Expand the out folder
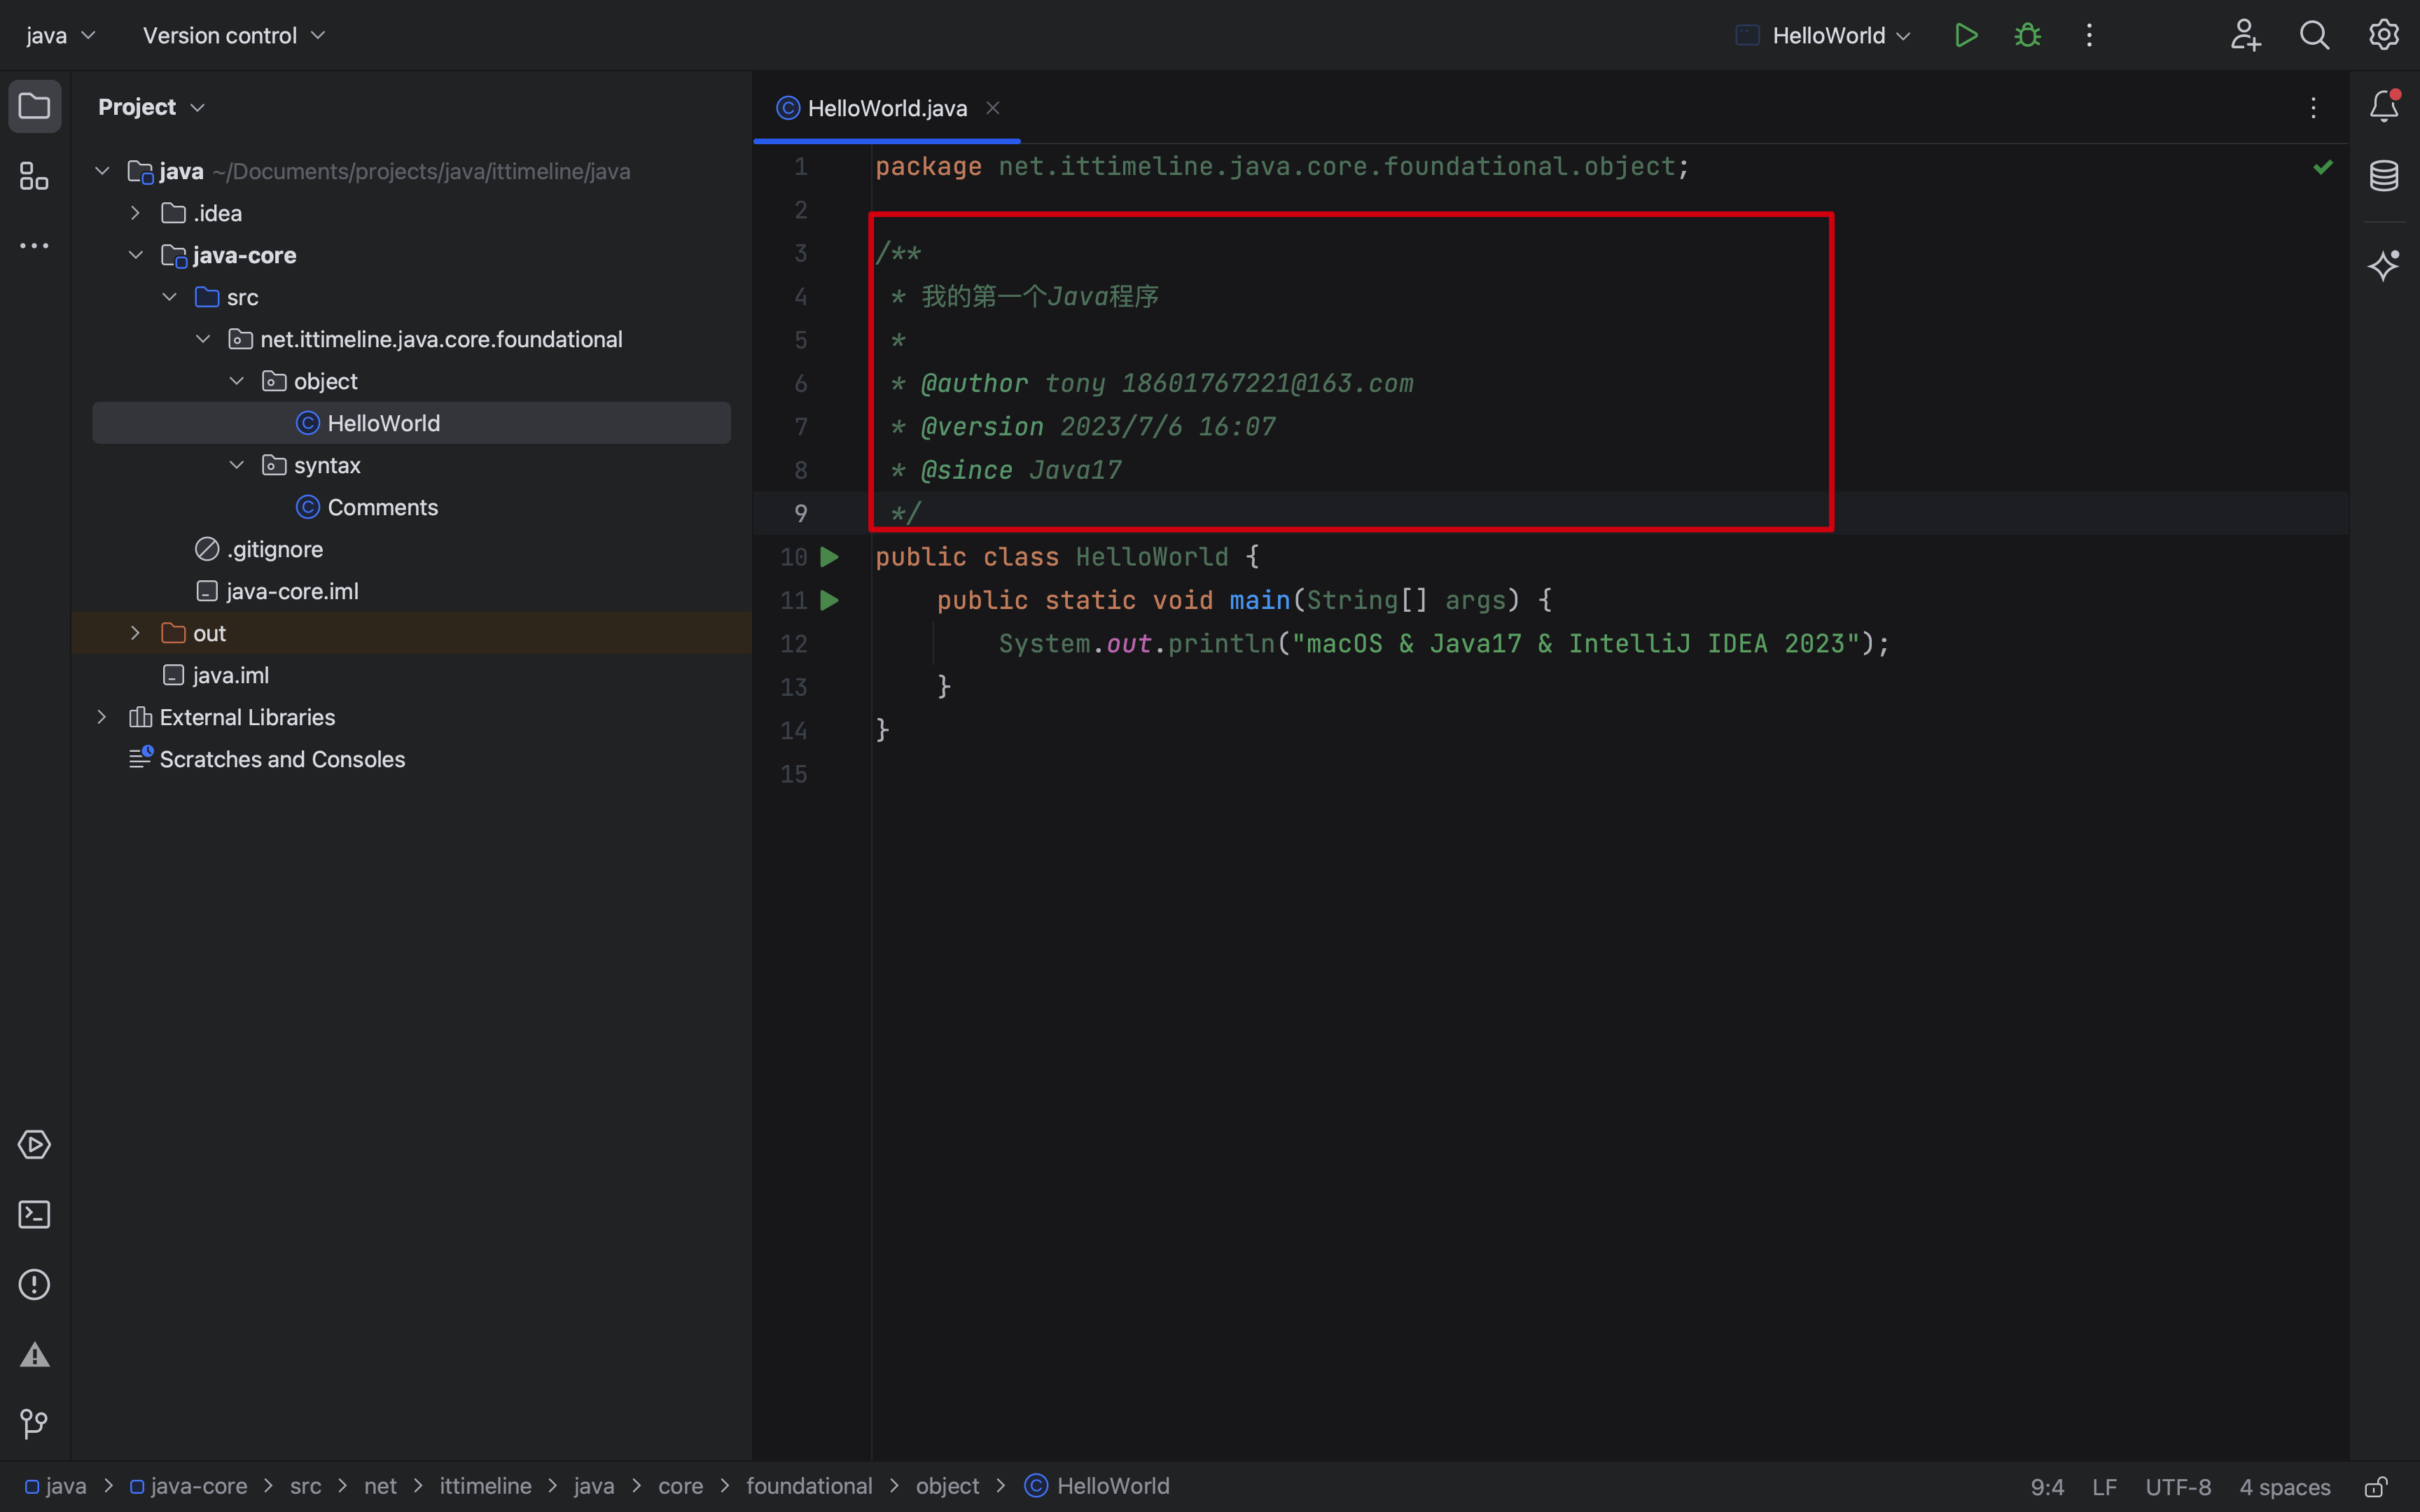The width and height of the screenshot is (2420, 1512). pos(135,633)
